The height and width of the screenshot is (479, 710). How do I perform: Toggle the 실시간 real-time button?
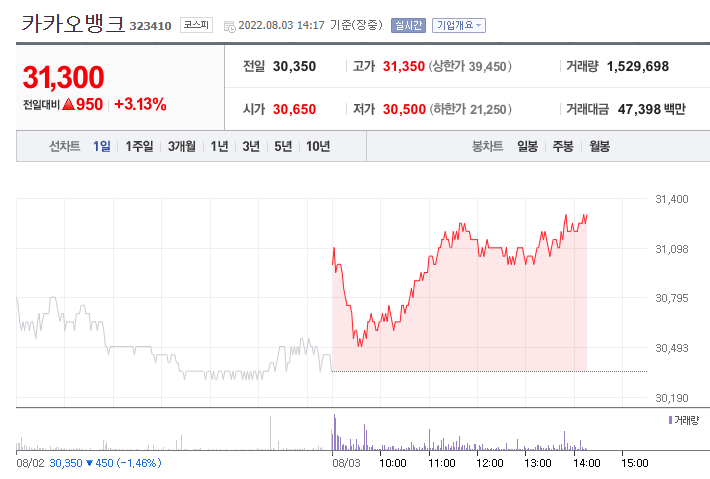pos(408,25)
